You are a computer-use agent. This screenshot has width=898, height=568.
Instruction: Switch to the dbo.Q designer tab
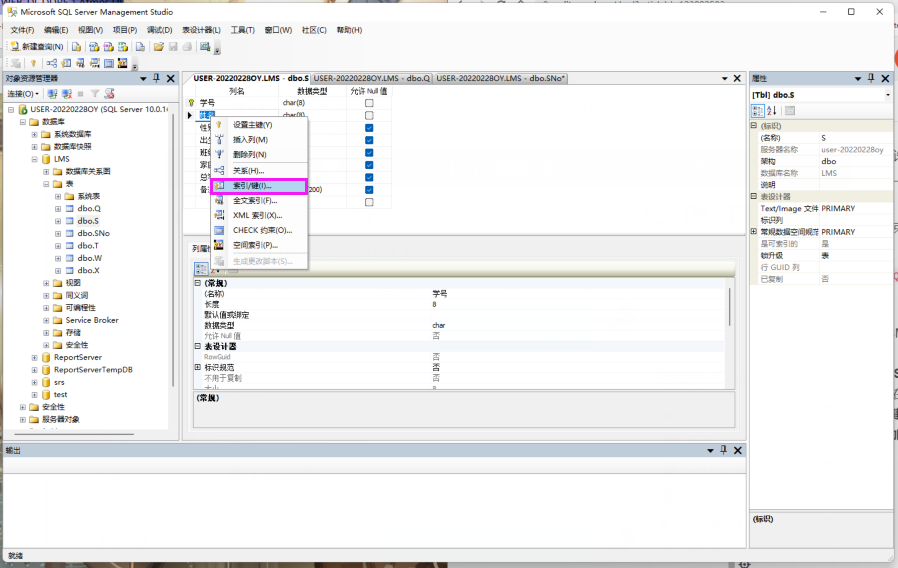tap(372, 78)
